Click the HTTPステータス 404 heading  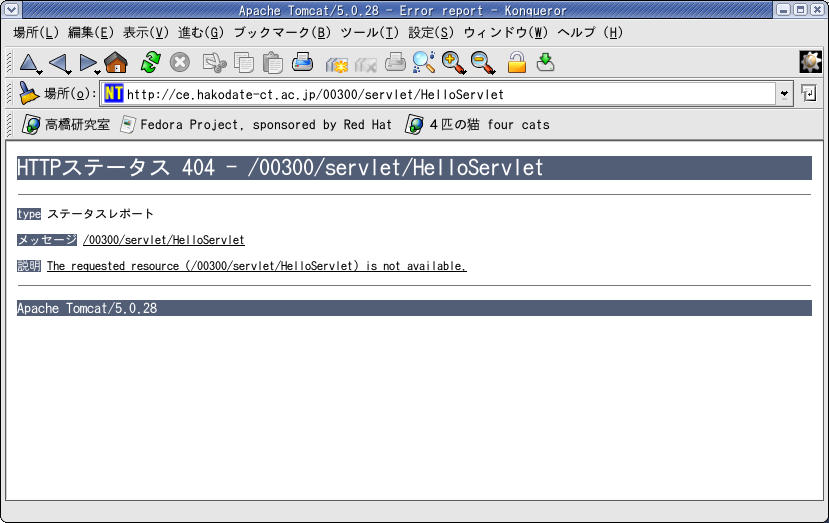click(x=414, y=168)
